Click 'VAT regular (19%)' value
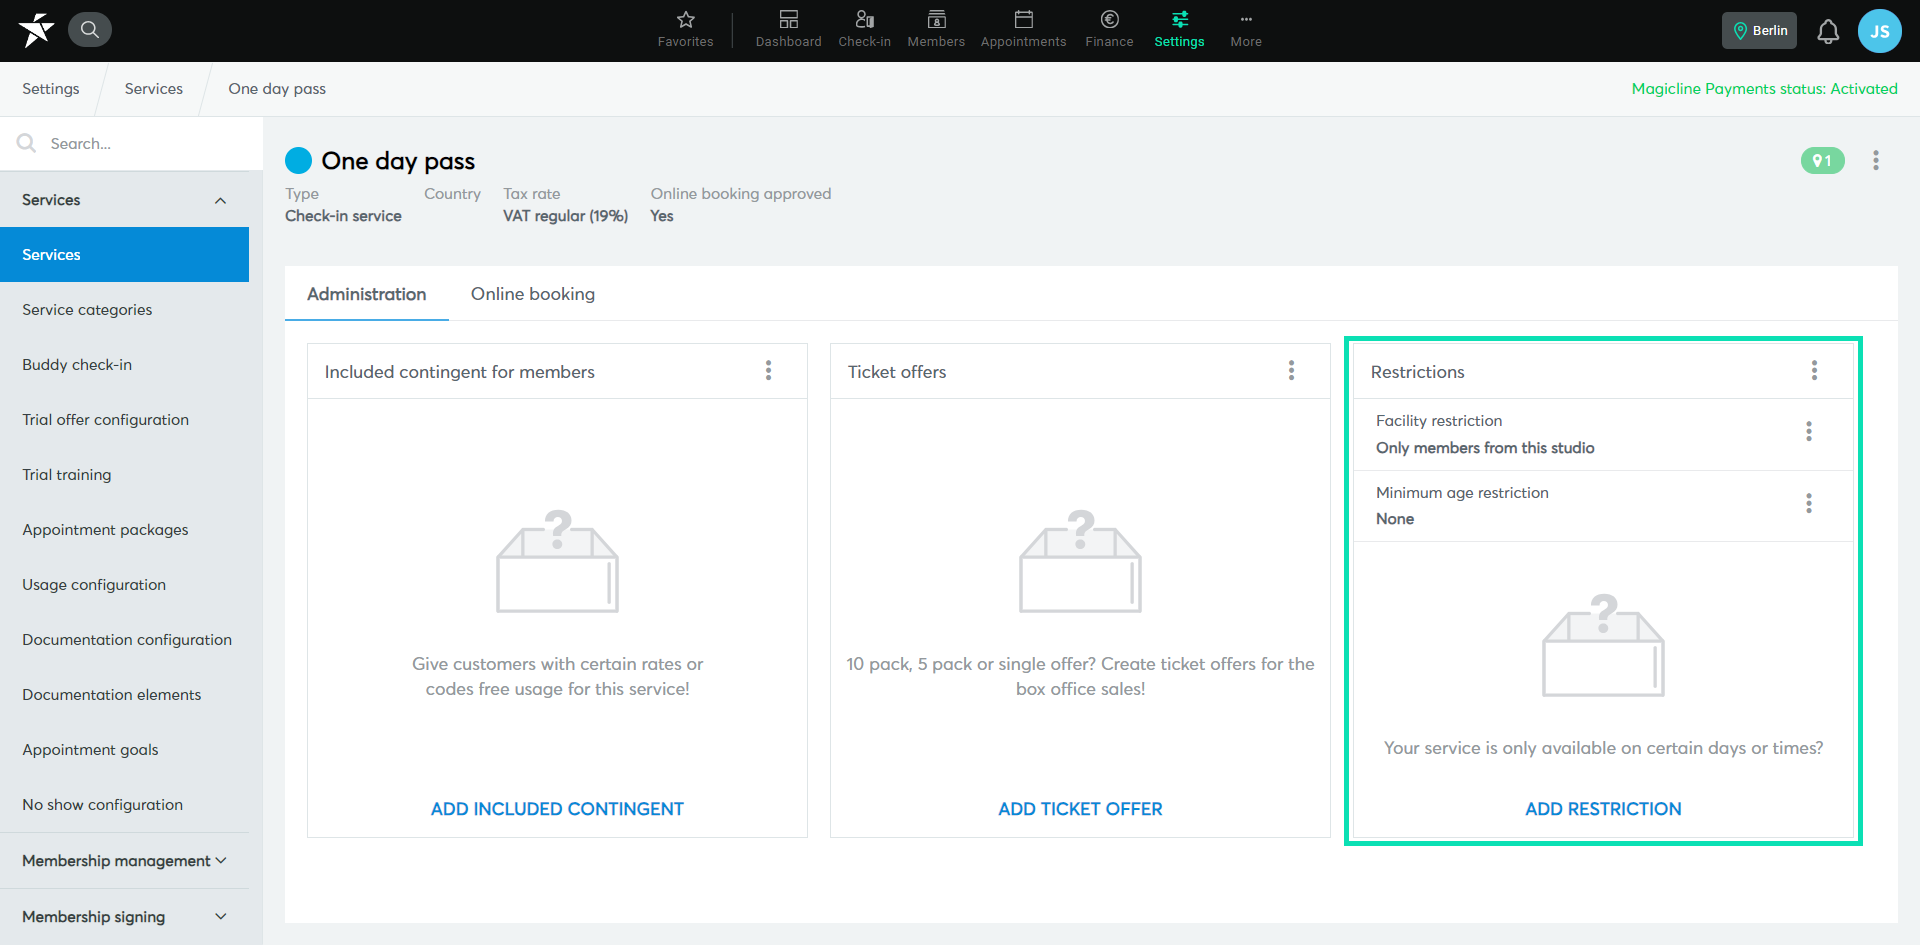 (565, 216)
